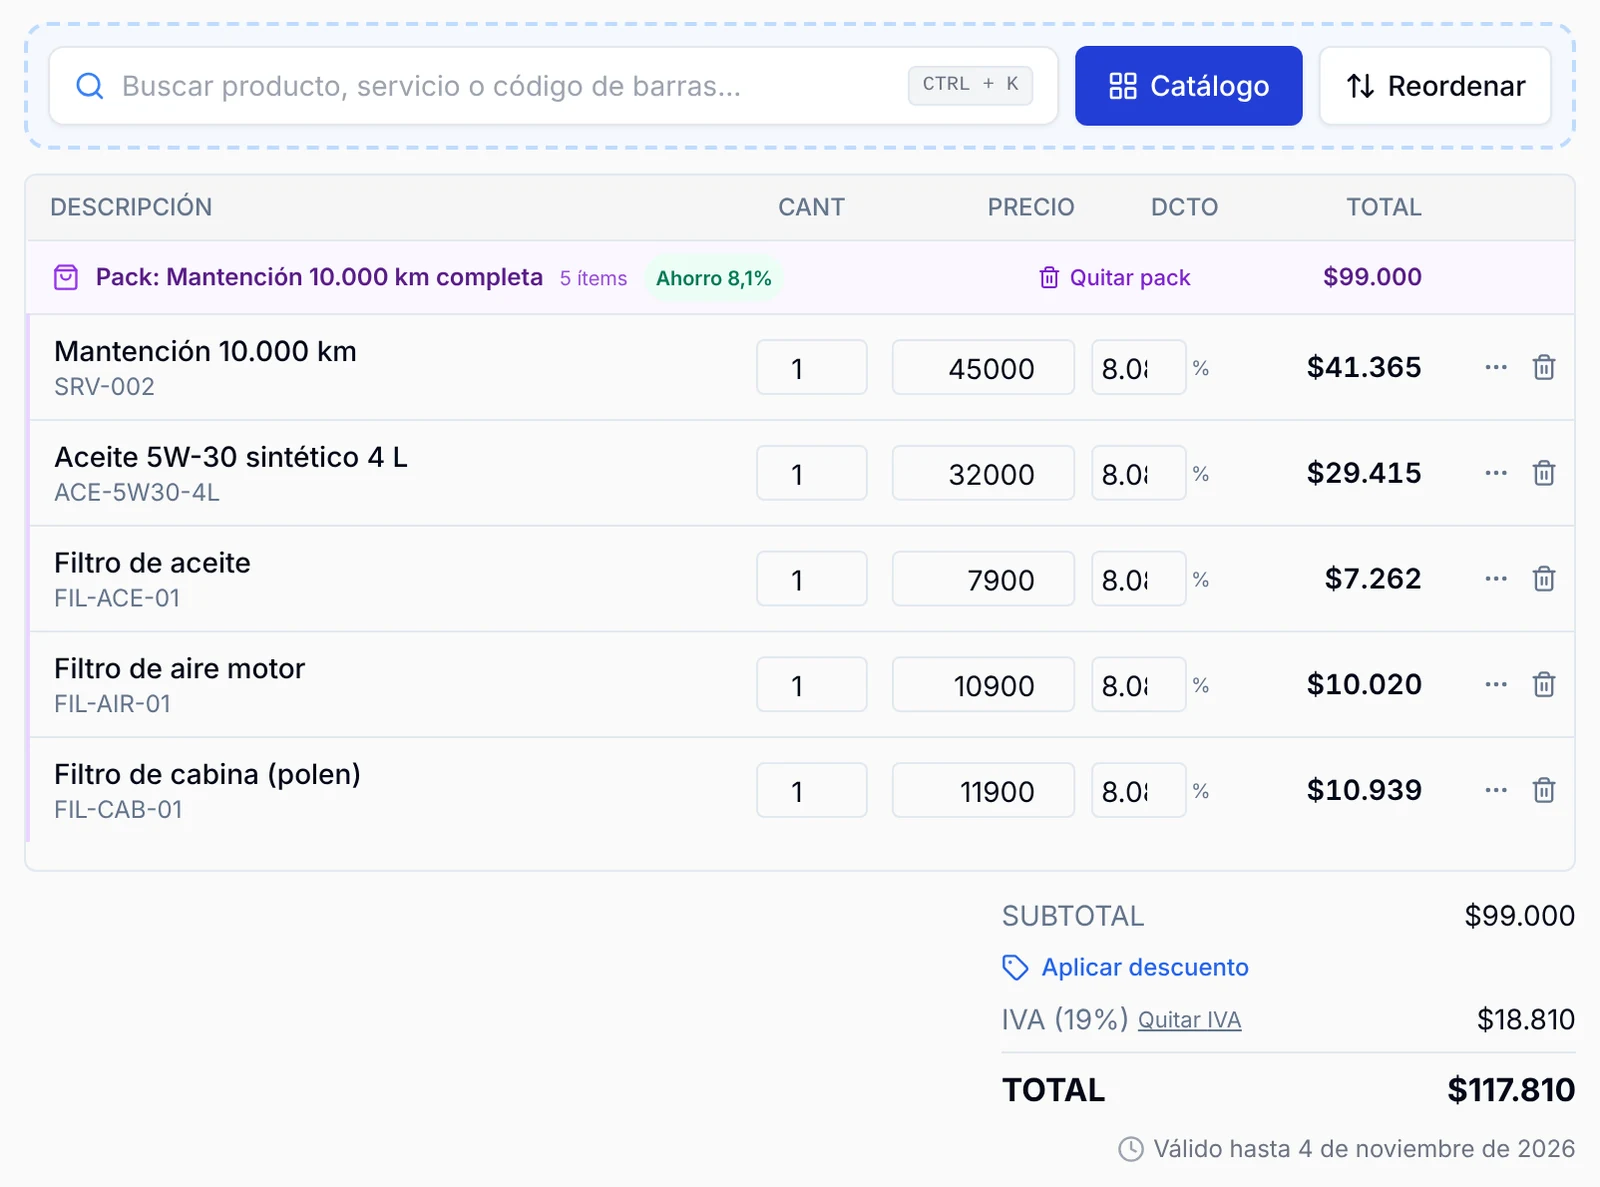Open more options for Filtro de aceite

1496,579
